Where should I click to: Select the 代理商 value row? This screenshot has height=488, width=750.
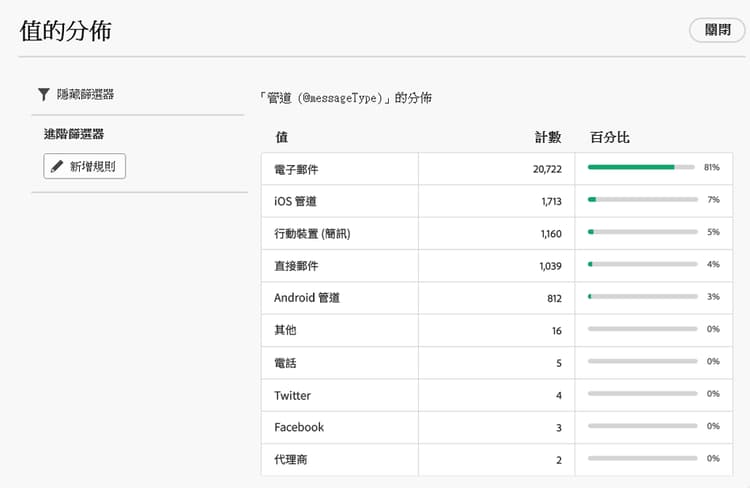coord(291,459)
